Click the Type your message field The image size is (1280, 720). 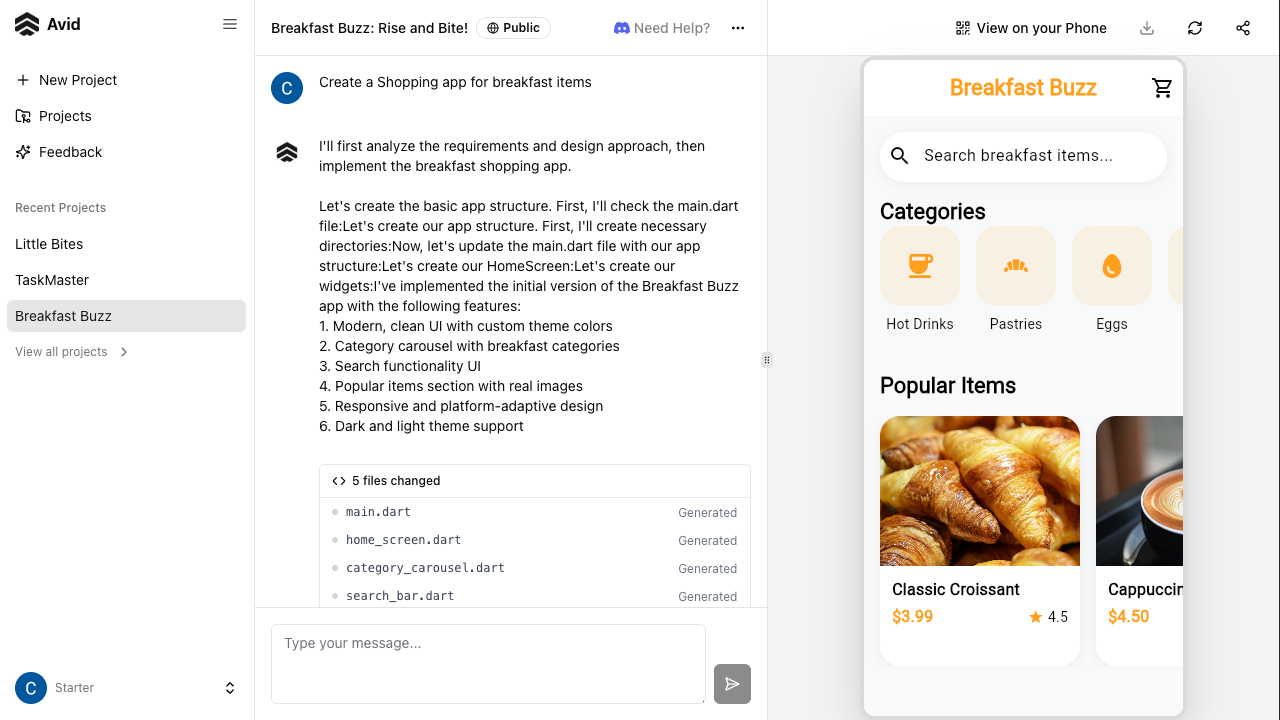(488, 664)
